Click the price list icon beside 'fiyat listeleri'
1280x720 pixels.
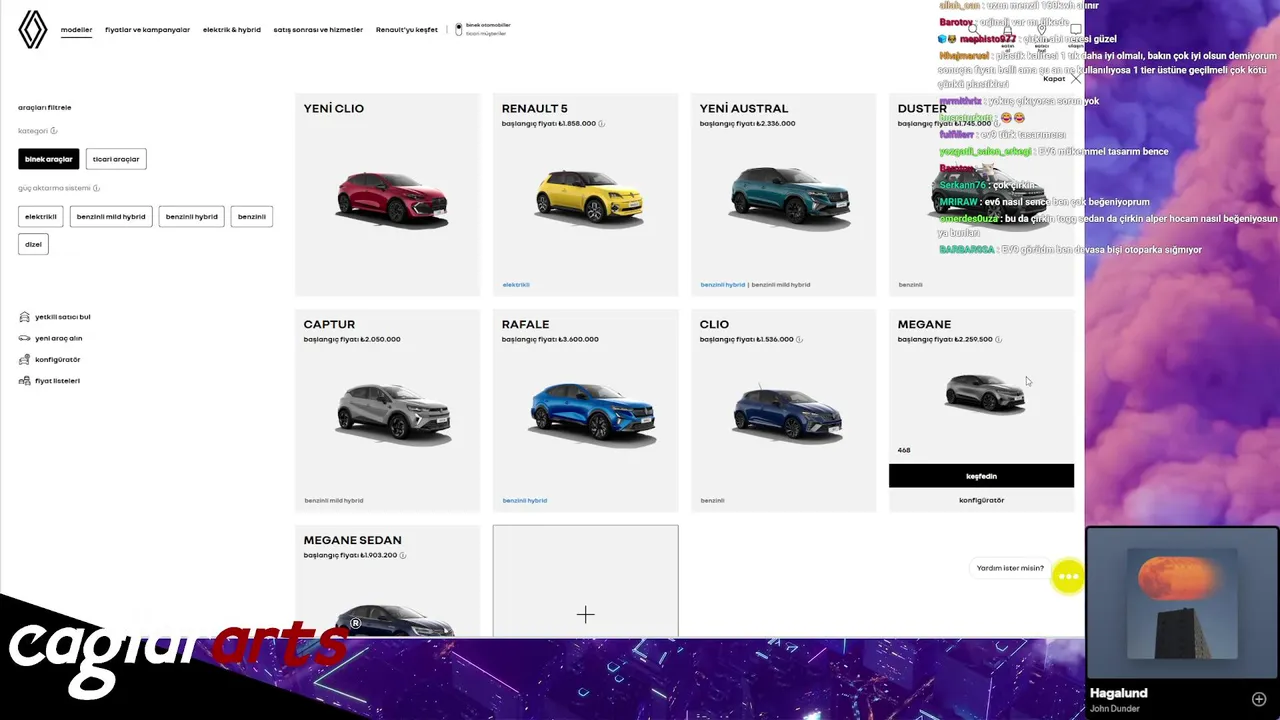(25, 381)
